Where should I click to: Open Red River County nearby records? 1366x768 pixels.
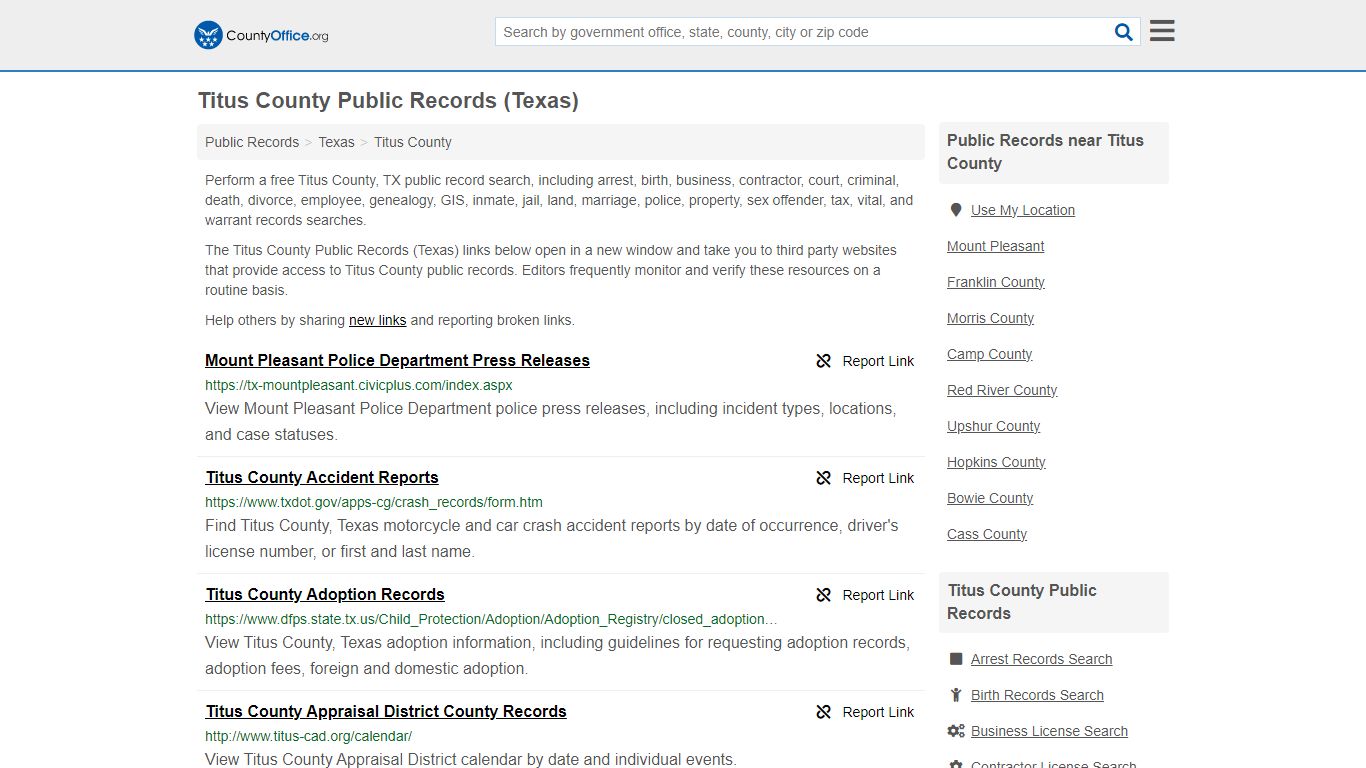point(1002,390)
